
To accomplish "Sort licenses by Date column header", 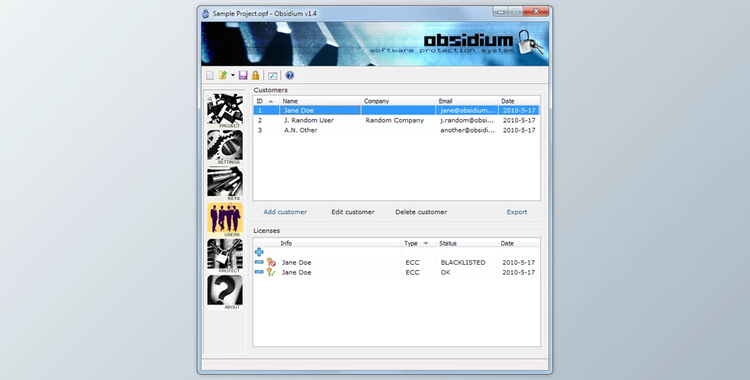I will click(x=519, y=243).
